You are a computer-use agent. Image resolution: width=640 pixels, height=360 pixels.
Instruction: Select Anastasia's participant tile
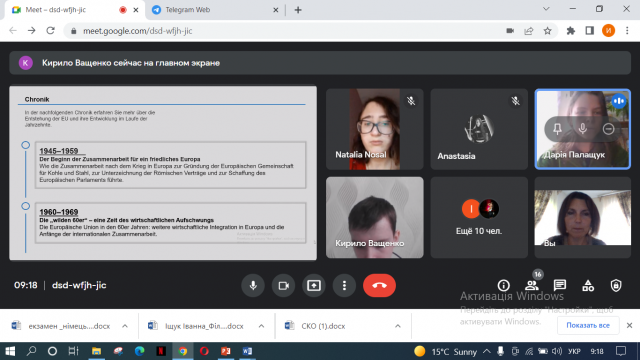click(479, 129)
